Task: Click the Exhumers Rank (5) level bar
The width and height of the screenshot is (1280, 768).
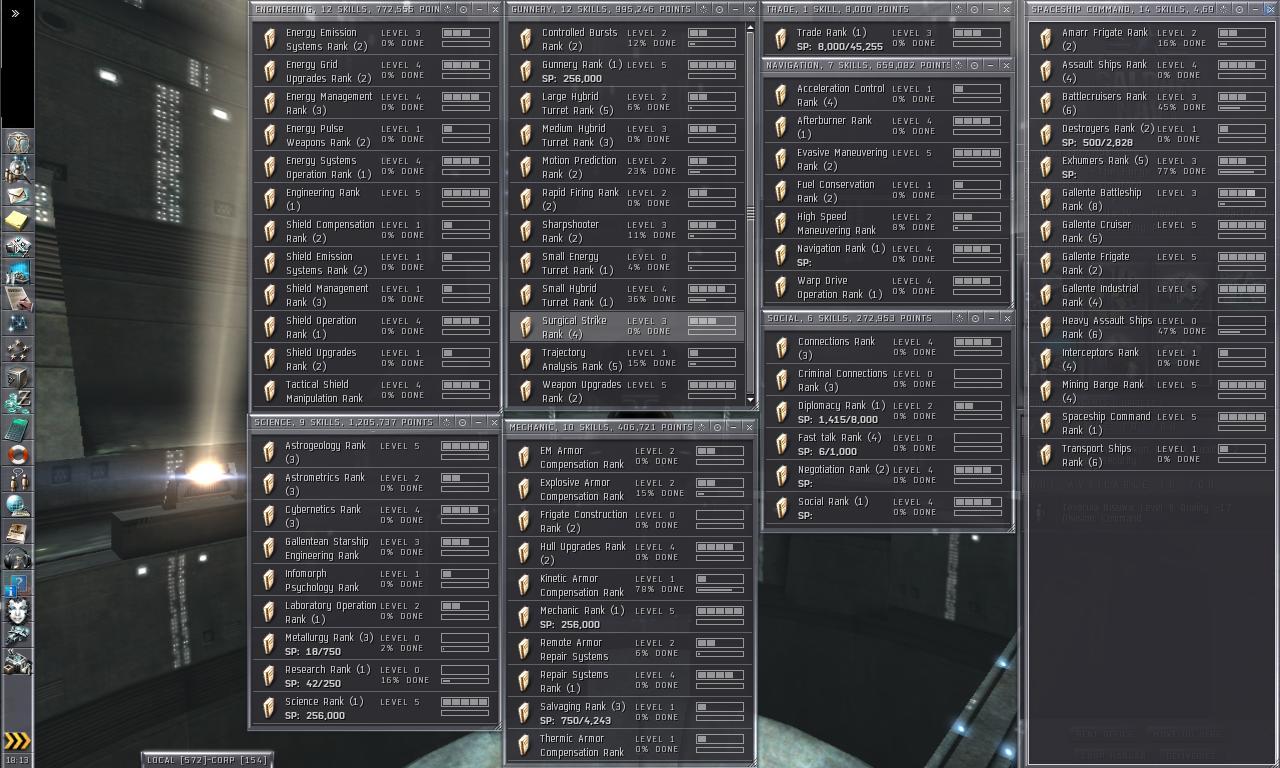Action: (x=1241, y=161)
